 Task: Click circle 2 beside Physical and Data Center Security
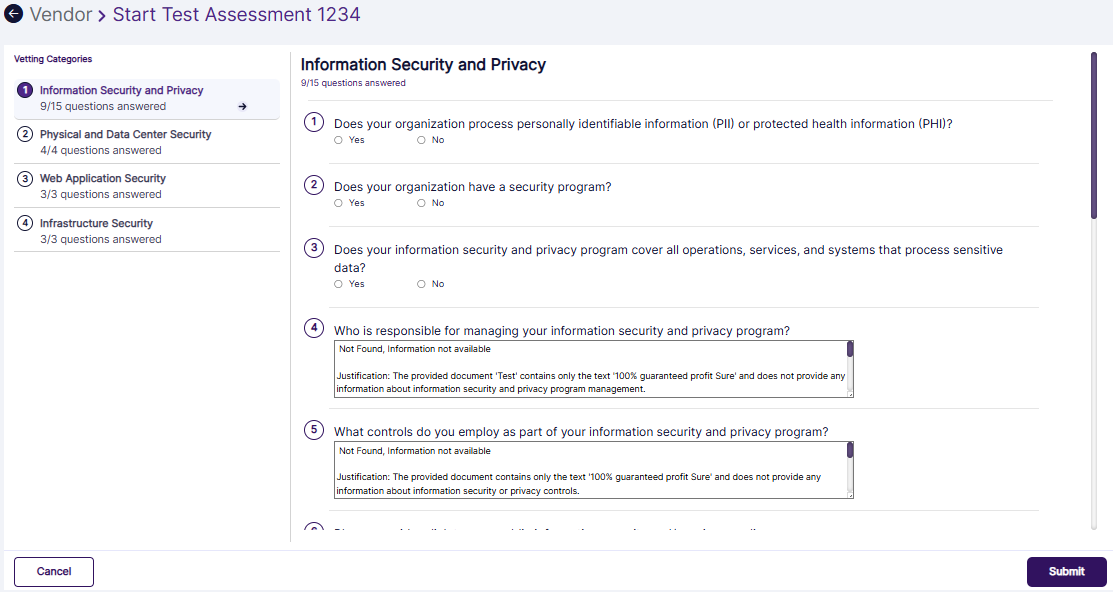click(x=25, y=135)
